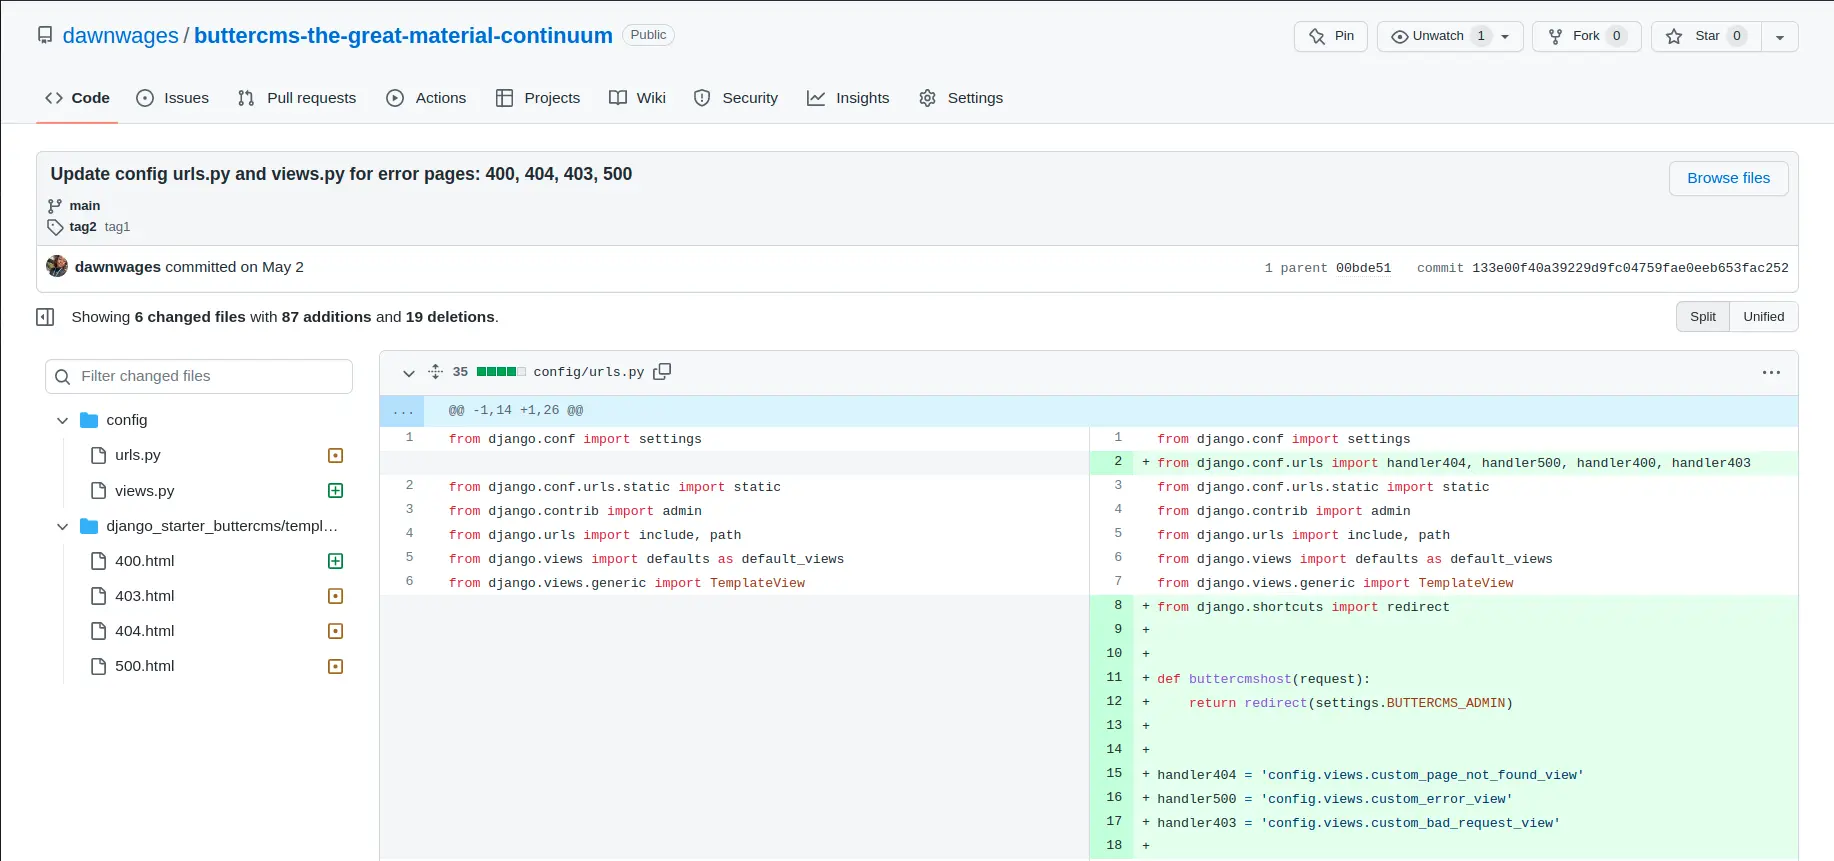Click the magnifier icon in file filter

[x=62, y=377]
